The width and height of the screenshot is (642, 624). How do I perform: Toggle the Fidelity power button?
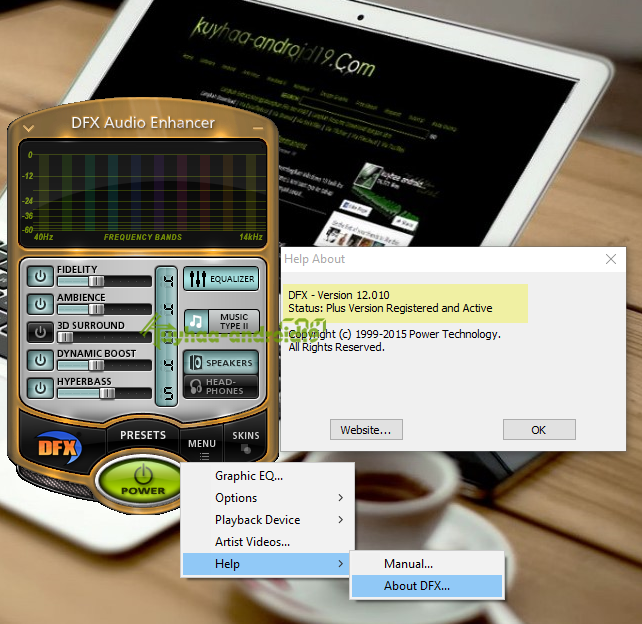pyautogui.click(x=40, y=276)
